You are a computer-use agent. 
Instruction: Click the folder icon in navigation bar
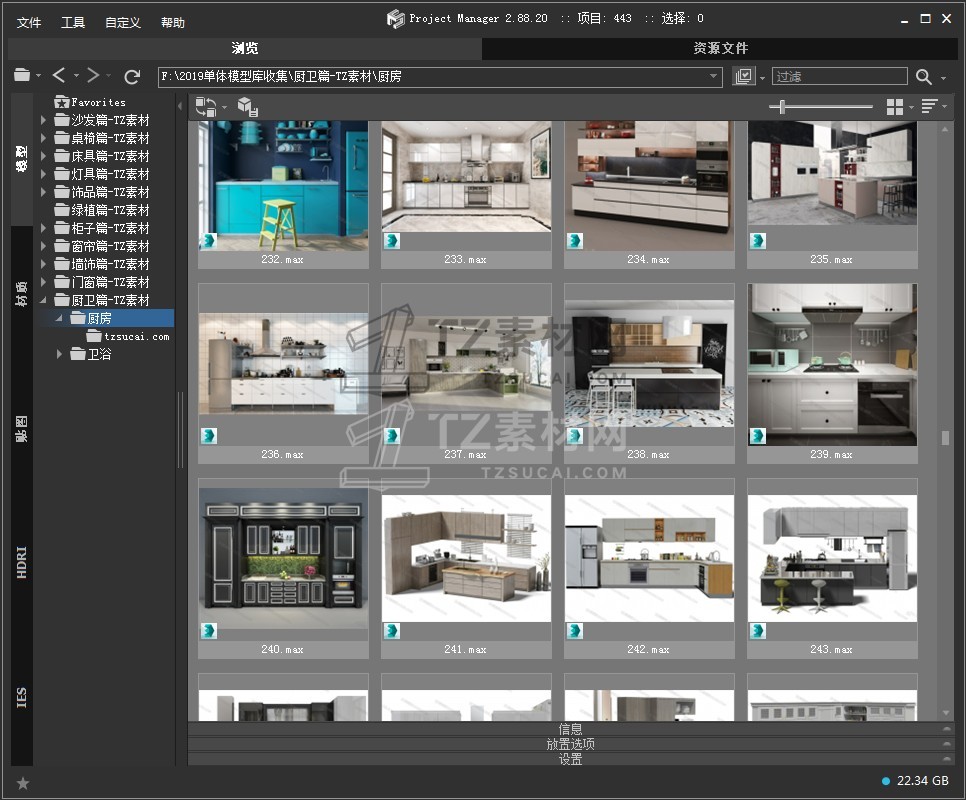click(22, 76)
